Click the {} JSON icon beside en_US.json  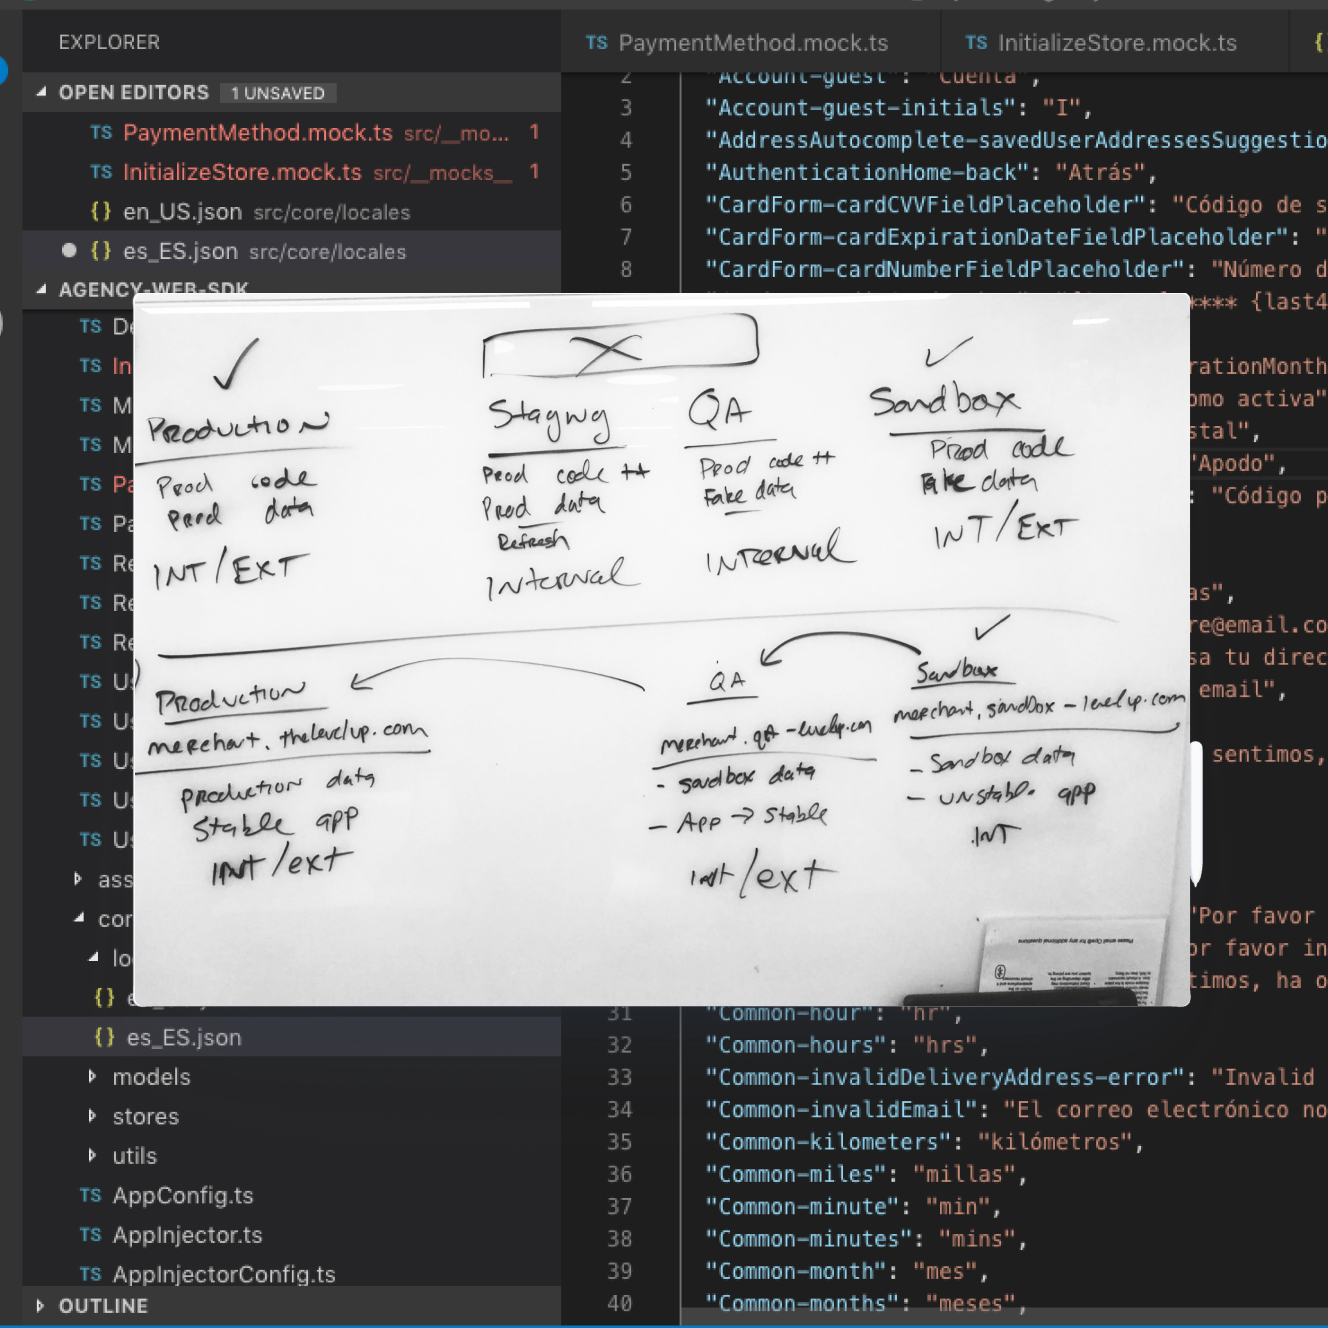[99, 212]
